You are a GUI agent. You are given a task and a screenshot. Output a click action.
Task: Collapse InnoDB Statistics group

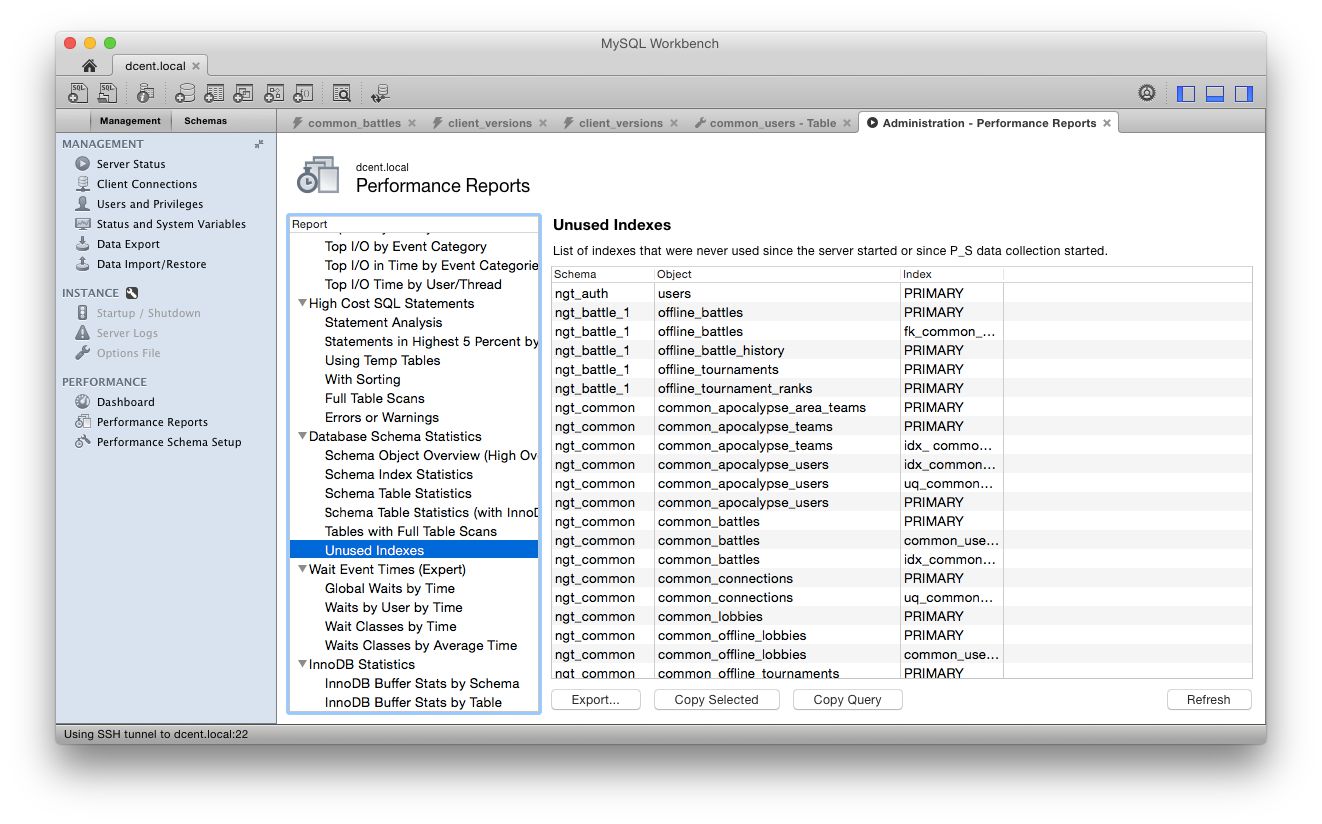click(x=302, y=664)
